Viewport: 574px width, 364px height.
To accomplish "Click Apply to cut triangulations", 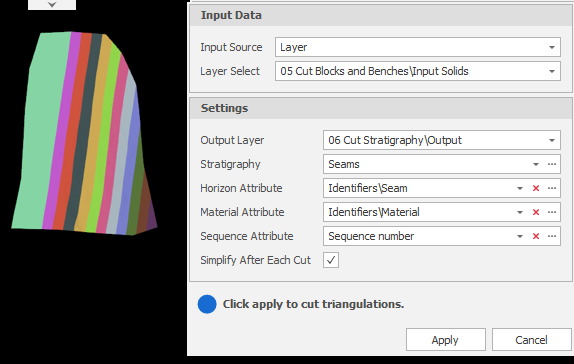I will pyautogui.click(x=446, y=340).
